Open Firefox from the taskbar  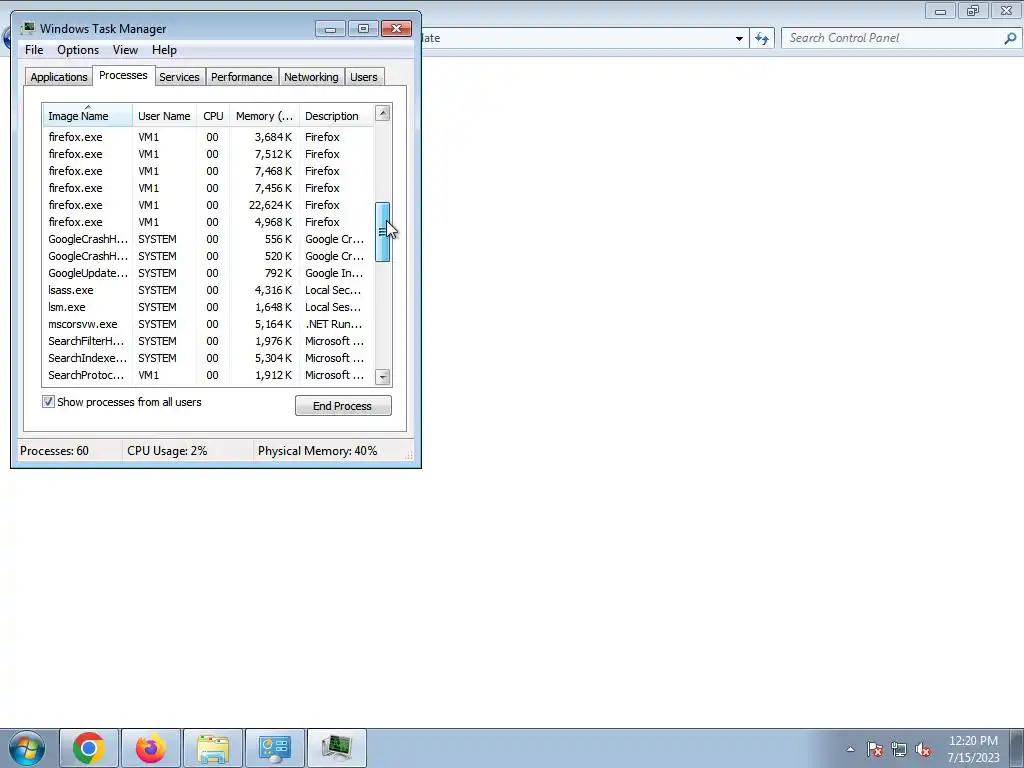pyautogui.click(x=151, y=748)
